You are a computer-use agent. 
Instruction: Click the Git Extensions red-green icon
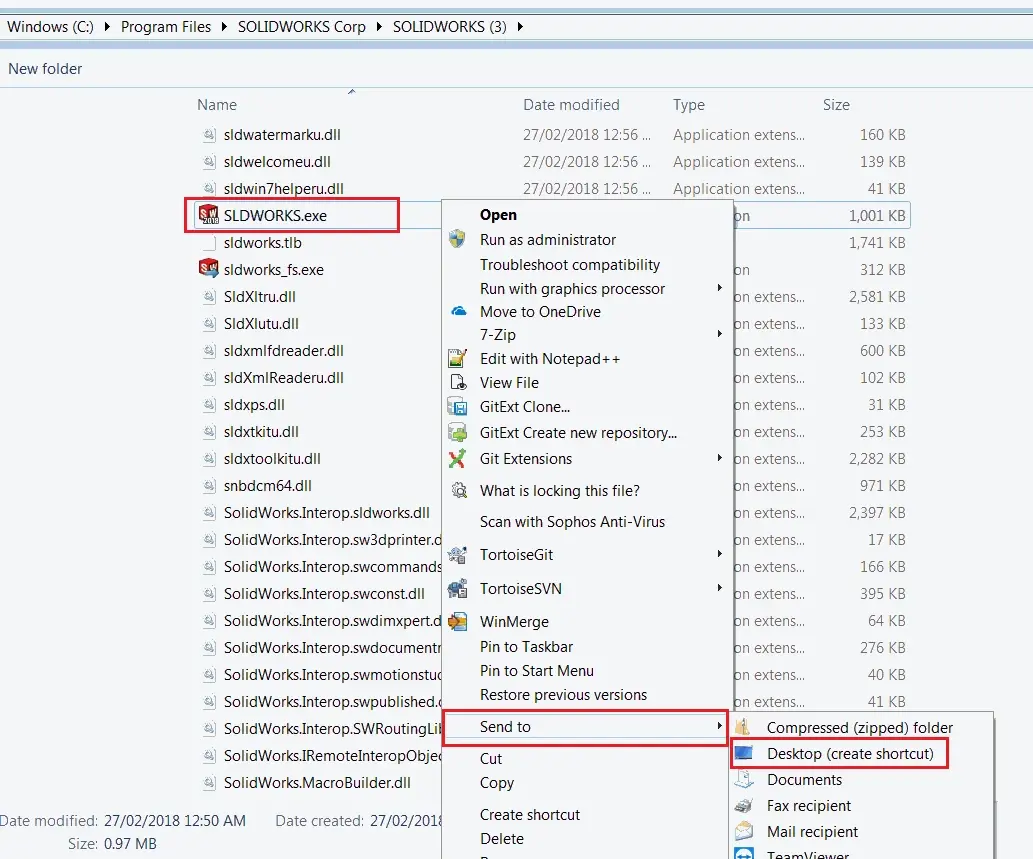[x=457, y=458]
